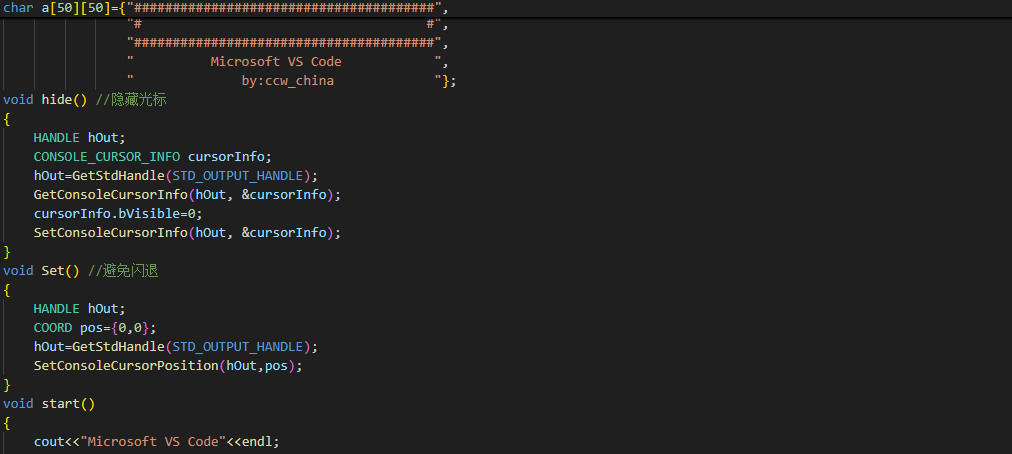Place cursor on by:ccw_china string
The width and height of the screenshot is (1012, 454).
(x=287, y=81)
